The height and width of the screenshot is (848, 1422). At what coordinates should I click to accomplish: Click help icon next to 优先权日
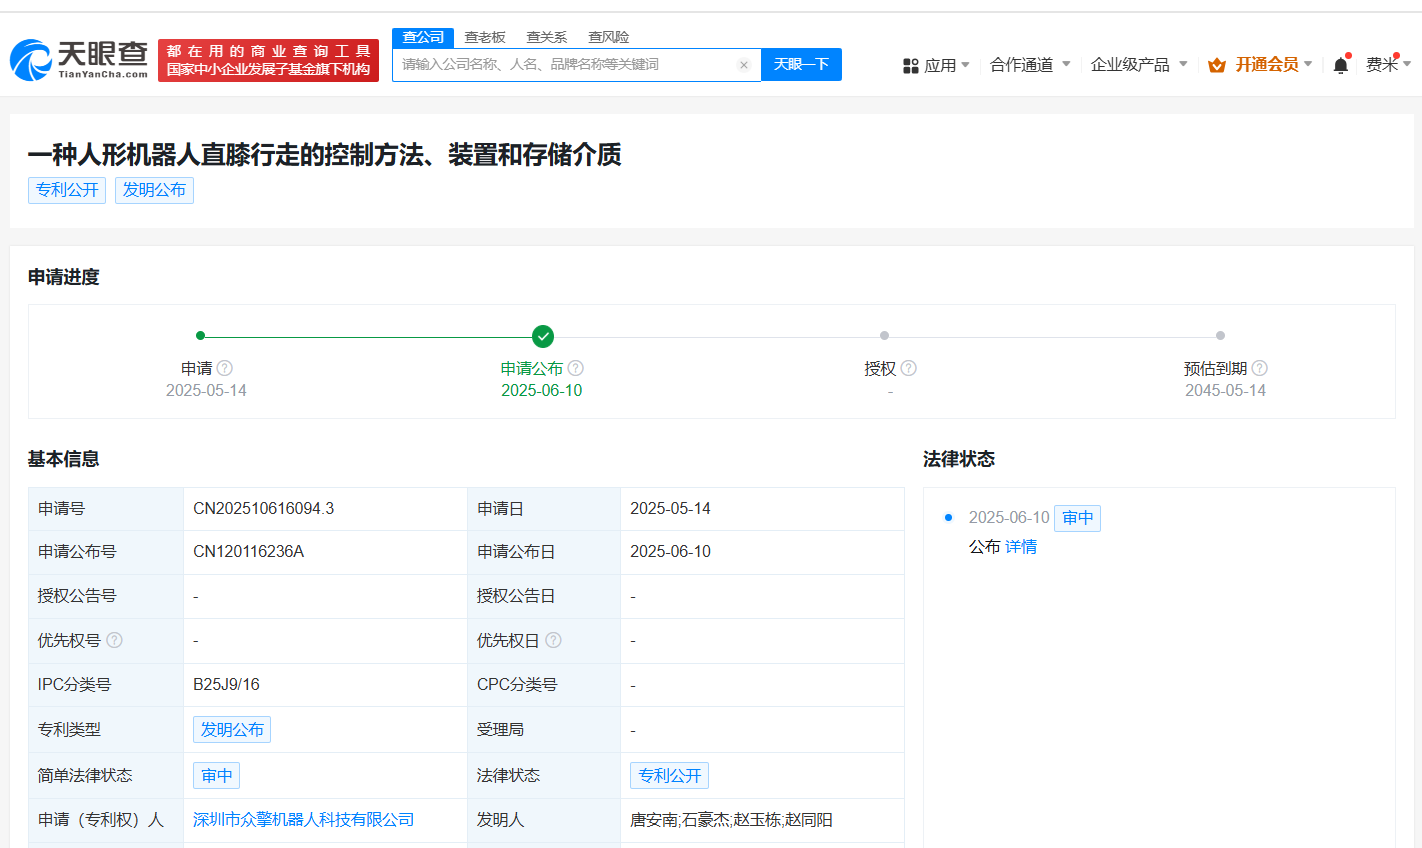point(554,640)
